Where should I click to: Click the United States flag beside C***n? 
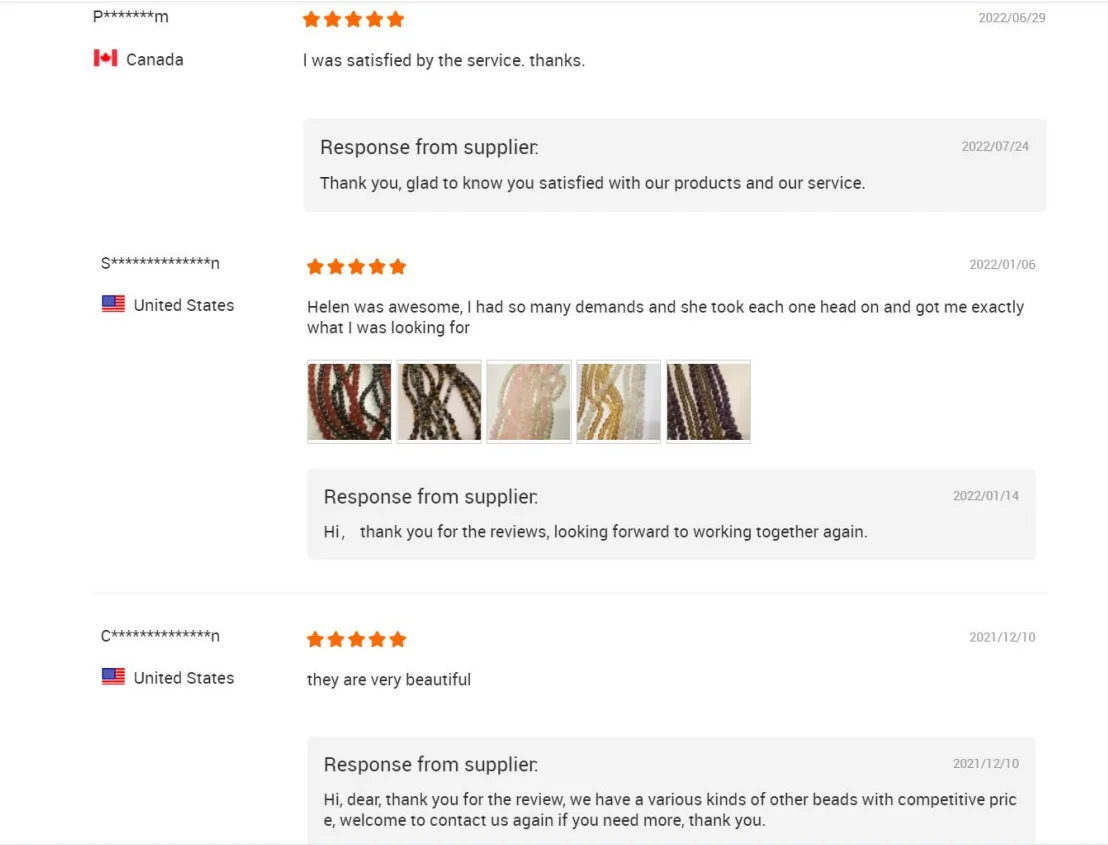coord(113,676)
